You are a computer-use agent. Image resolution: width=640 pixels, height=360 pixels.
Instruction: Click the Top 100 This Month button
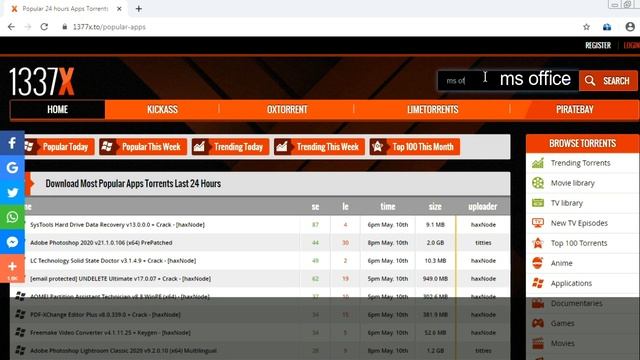(x=415, y=147)
